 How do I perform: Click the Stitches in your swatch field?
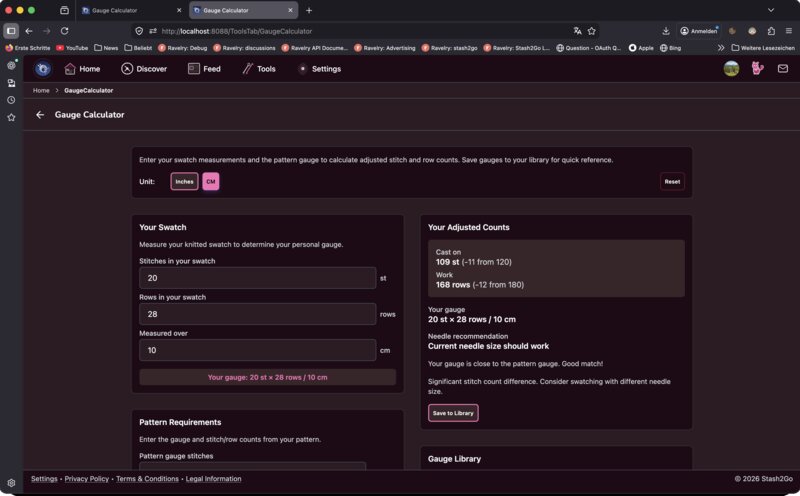tap(257, 278)
